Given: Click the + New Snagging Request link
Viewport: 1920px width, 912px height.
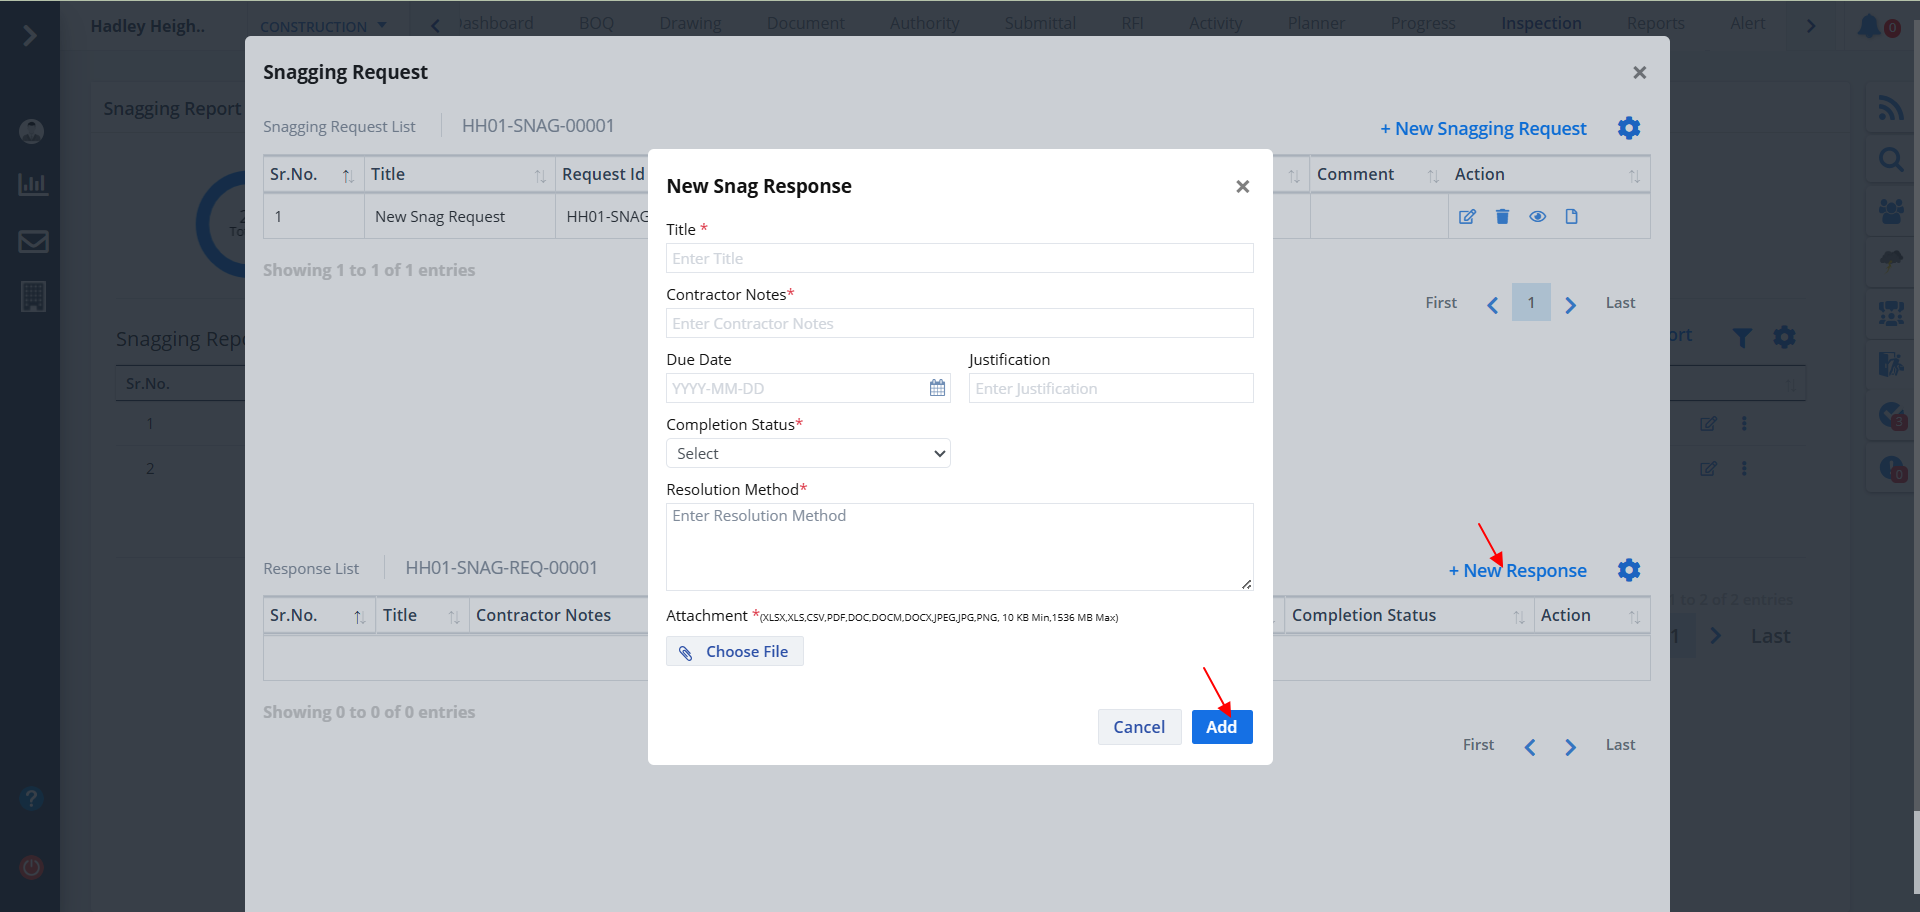Looking at the screenshot, I should click(1483, 129).
